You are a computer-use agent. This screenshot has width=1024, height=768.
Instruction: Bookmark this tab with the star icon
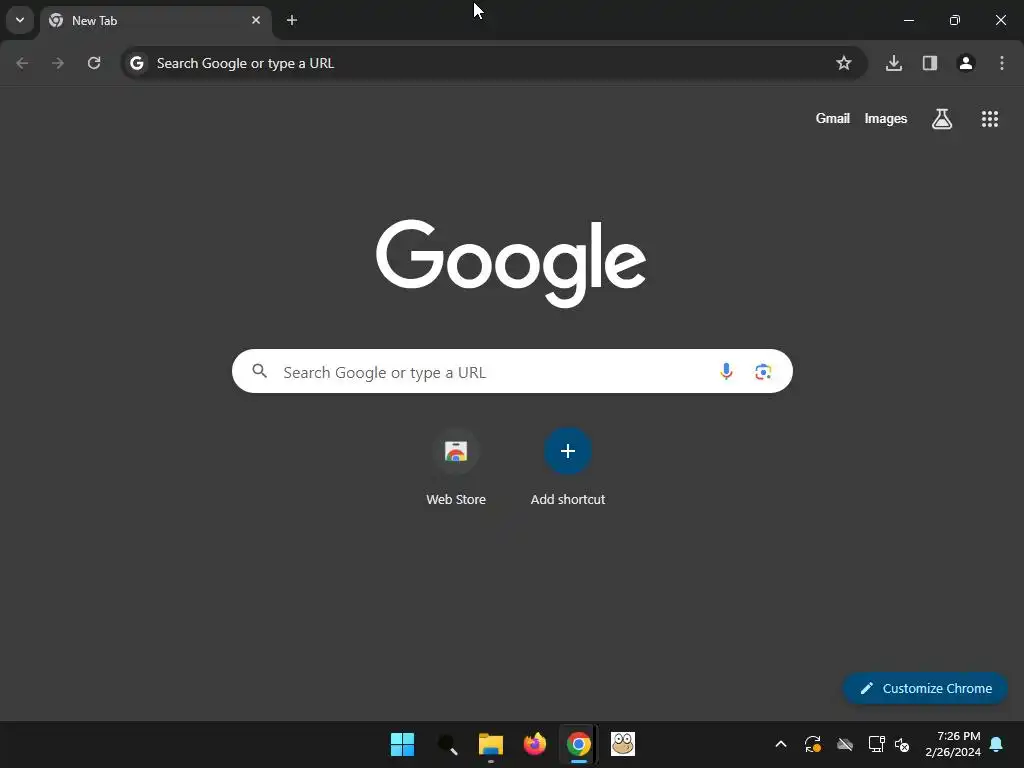pyautogui.click(x=844, y=63)
